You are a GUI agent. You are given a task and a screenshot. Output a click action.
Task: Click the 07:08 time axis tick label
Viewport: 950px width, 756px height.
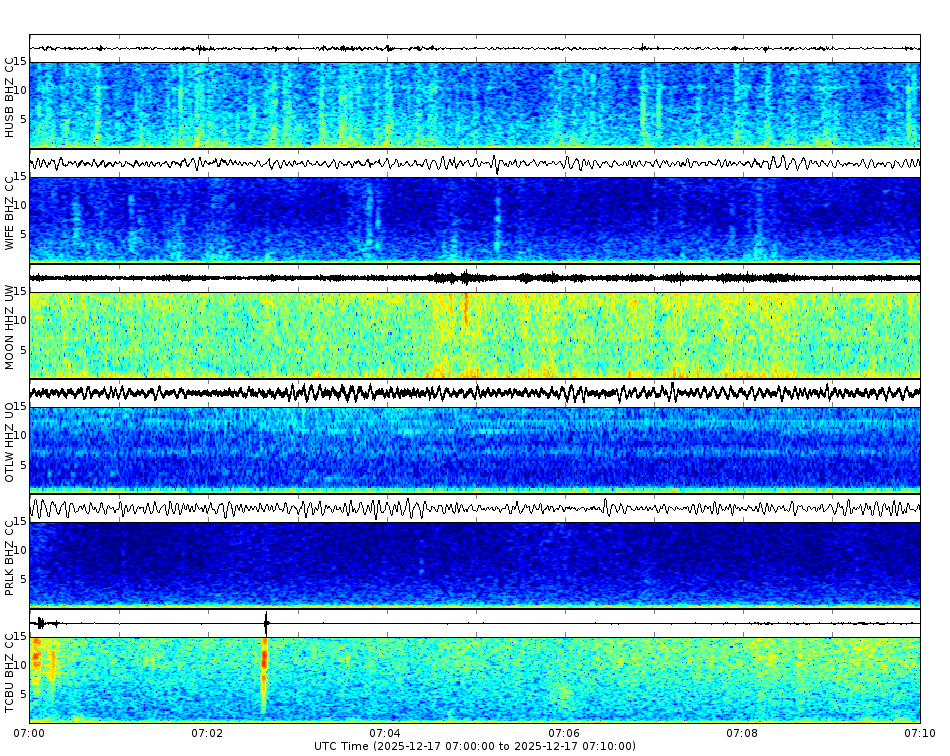741,731
